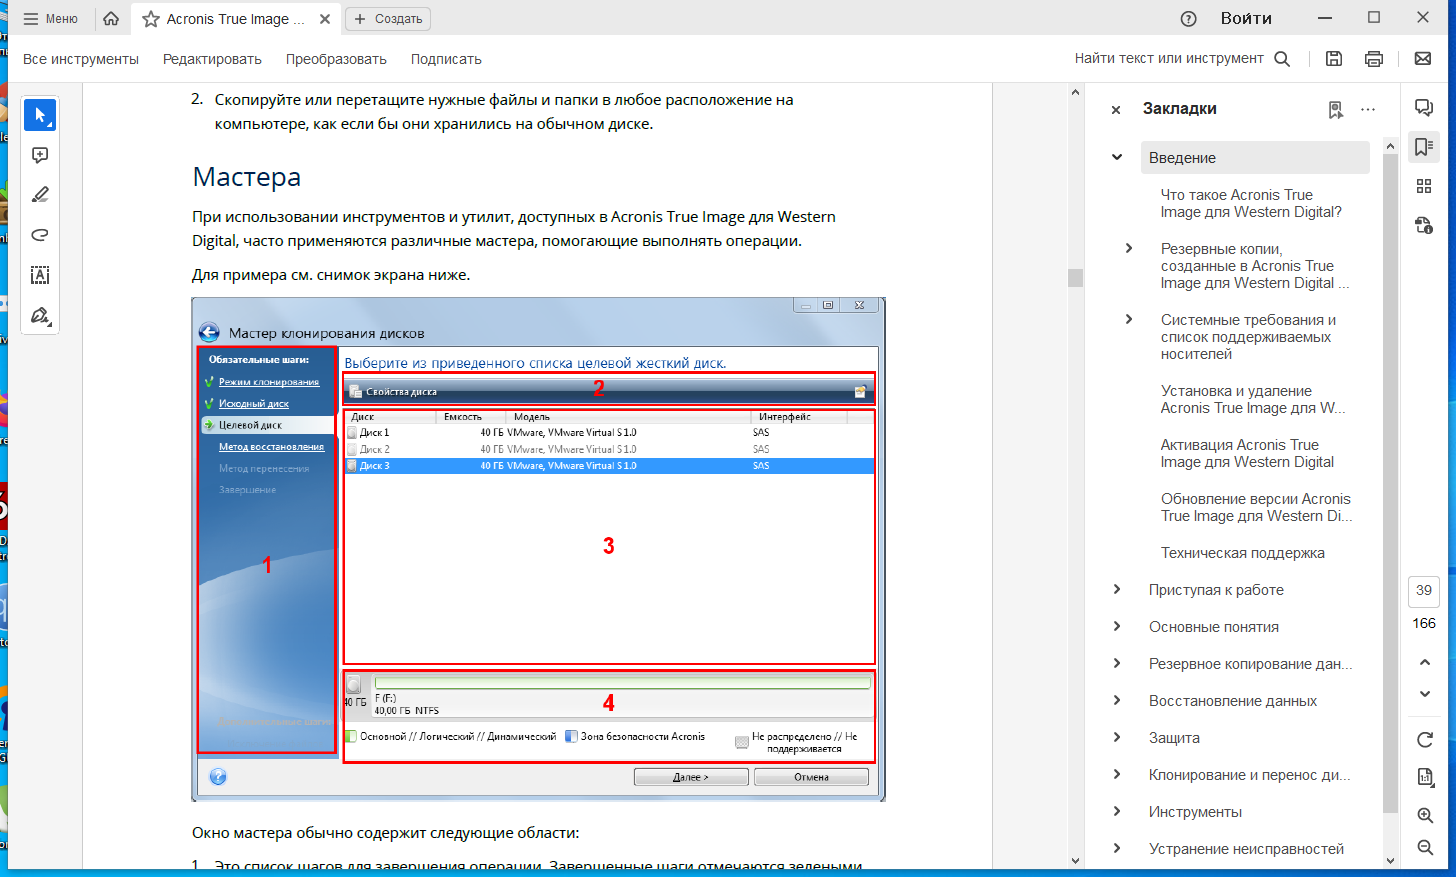Rotate the page view icon

click(1425, 740)
